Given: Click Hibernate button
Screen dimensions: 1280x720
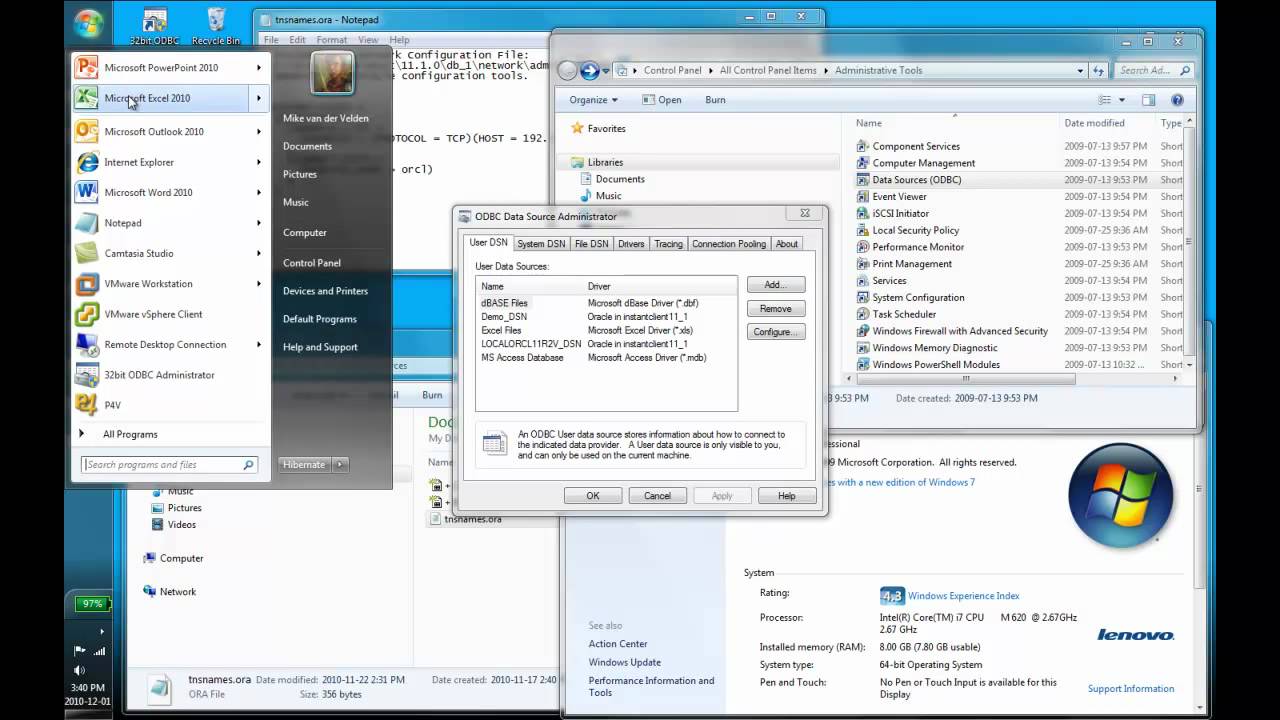Looking at the screenshot, I should click(304, 464).
